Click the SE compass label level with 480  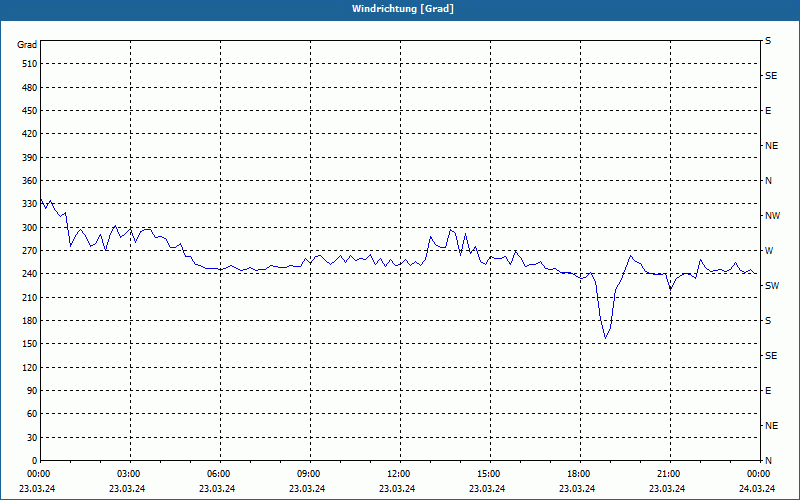(x=771, y=76)
